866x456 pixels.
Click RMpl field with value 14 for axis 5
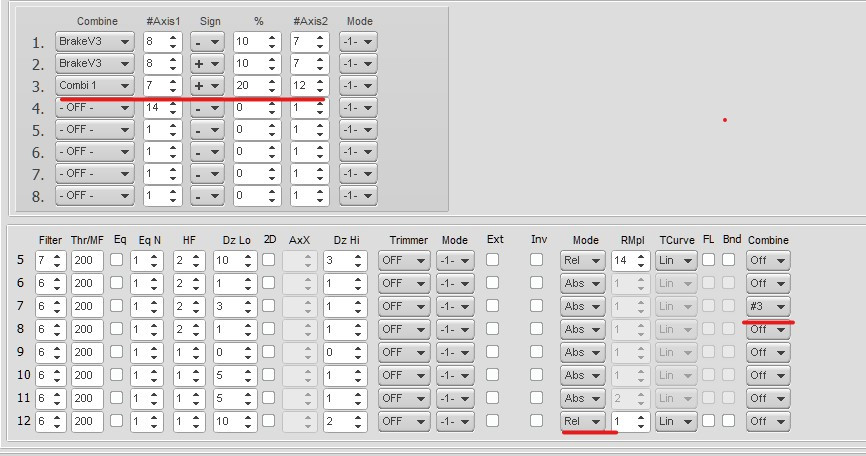pos(630,261)
